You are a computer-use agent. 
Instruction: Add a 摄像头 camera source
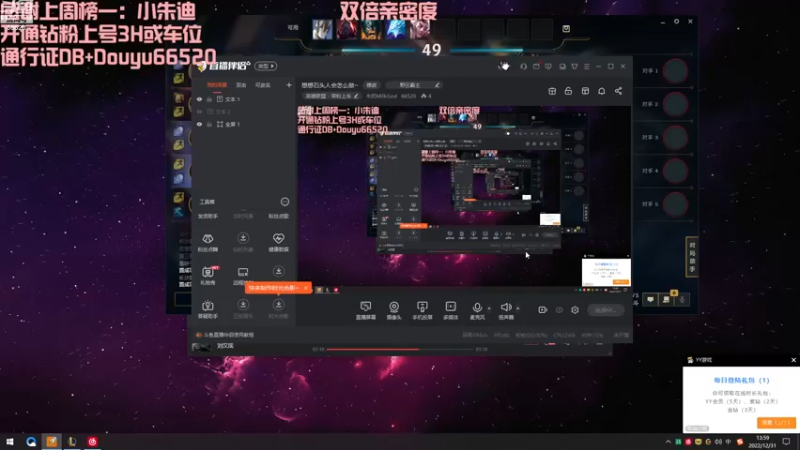[394, 310]
